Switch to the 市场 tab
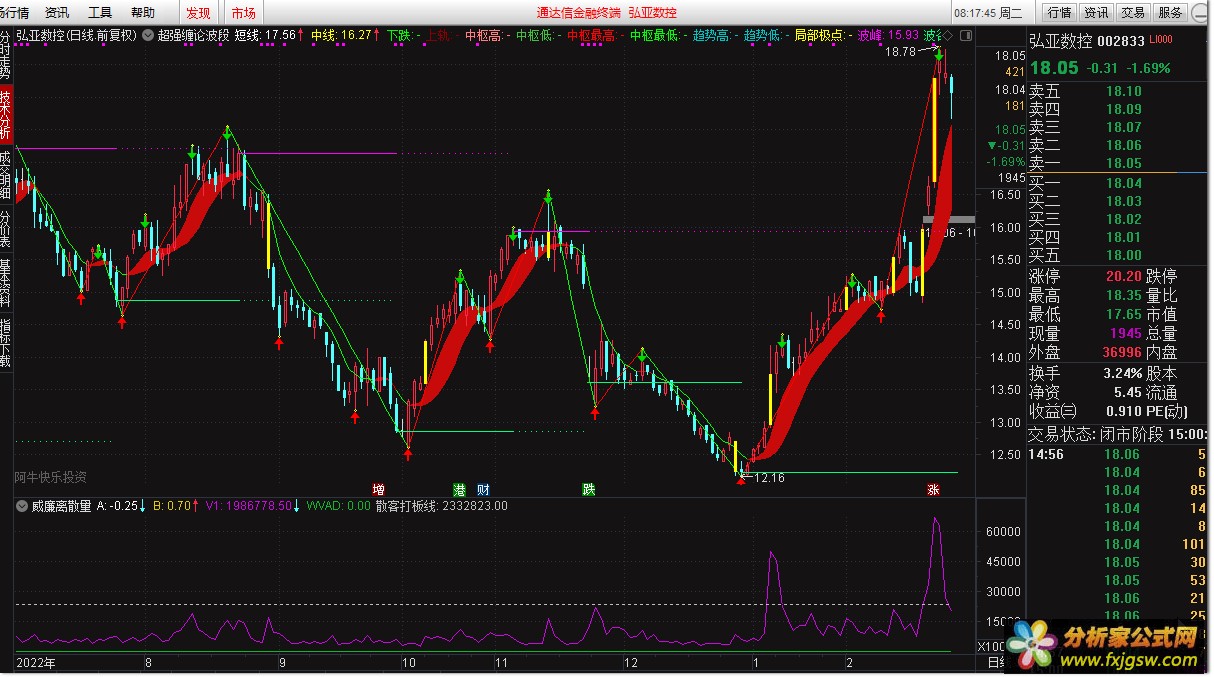 click(243, 12)
